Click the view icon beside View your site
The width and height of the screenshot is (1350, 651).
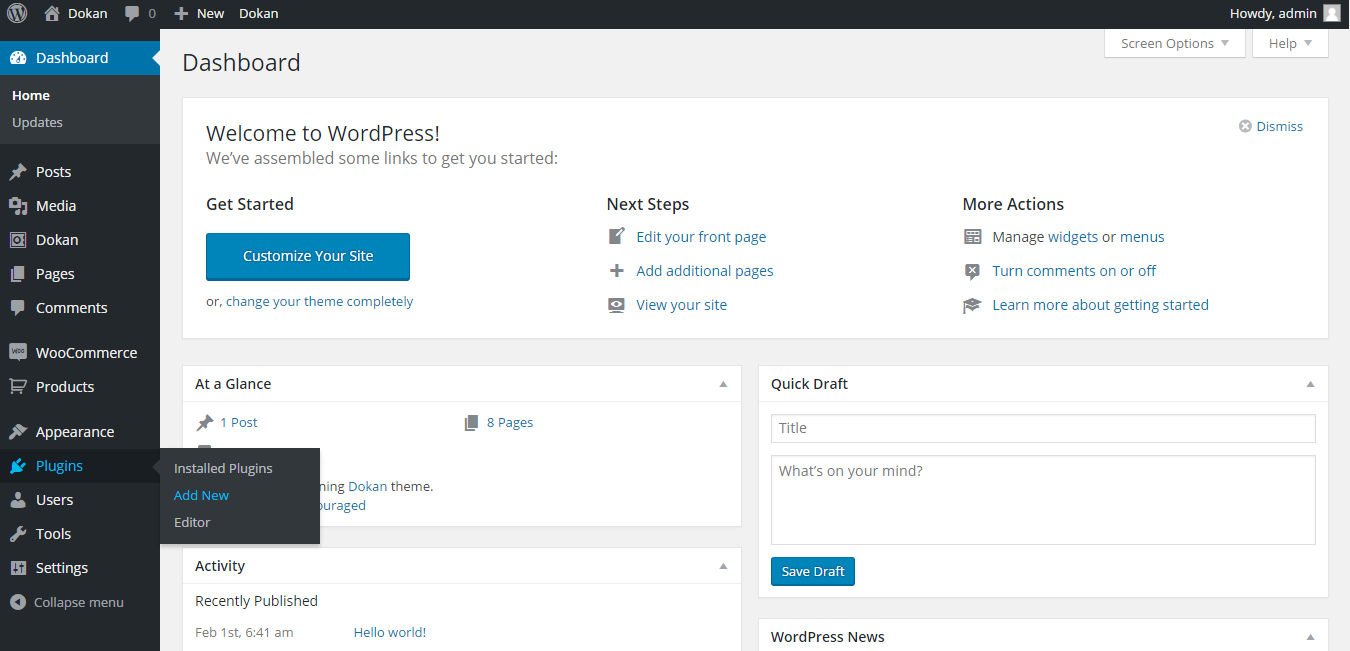(617, 305)
